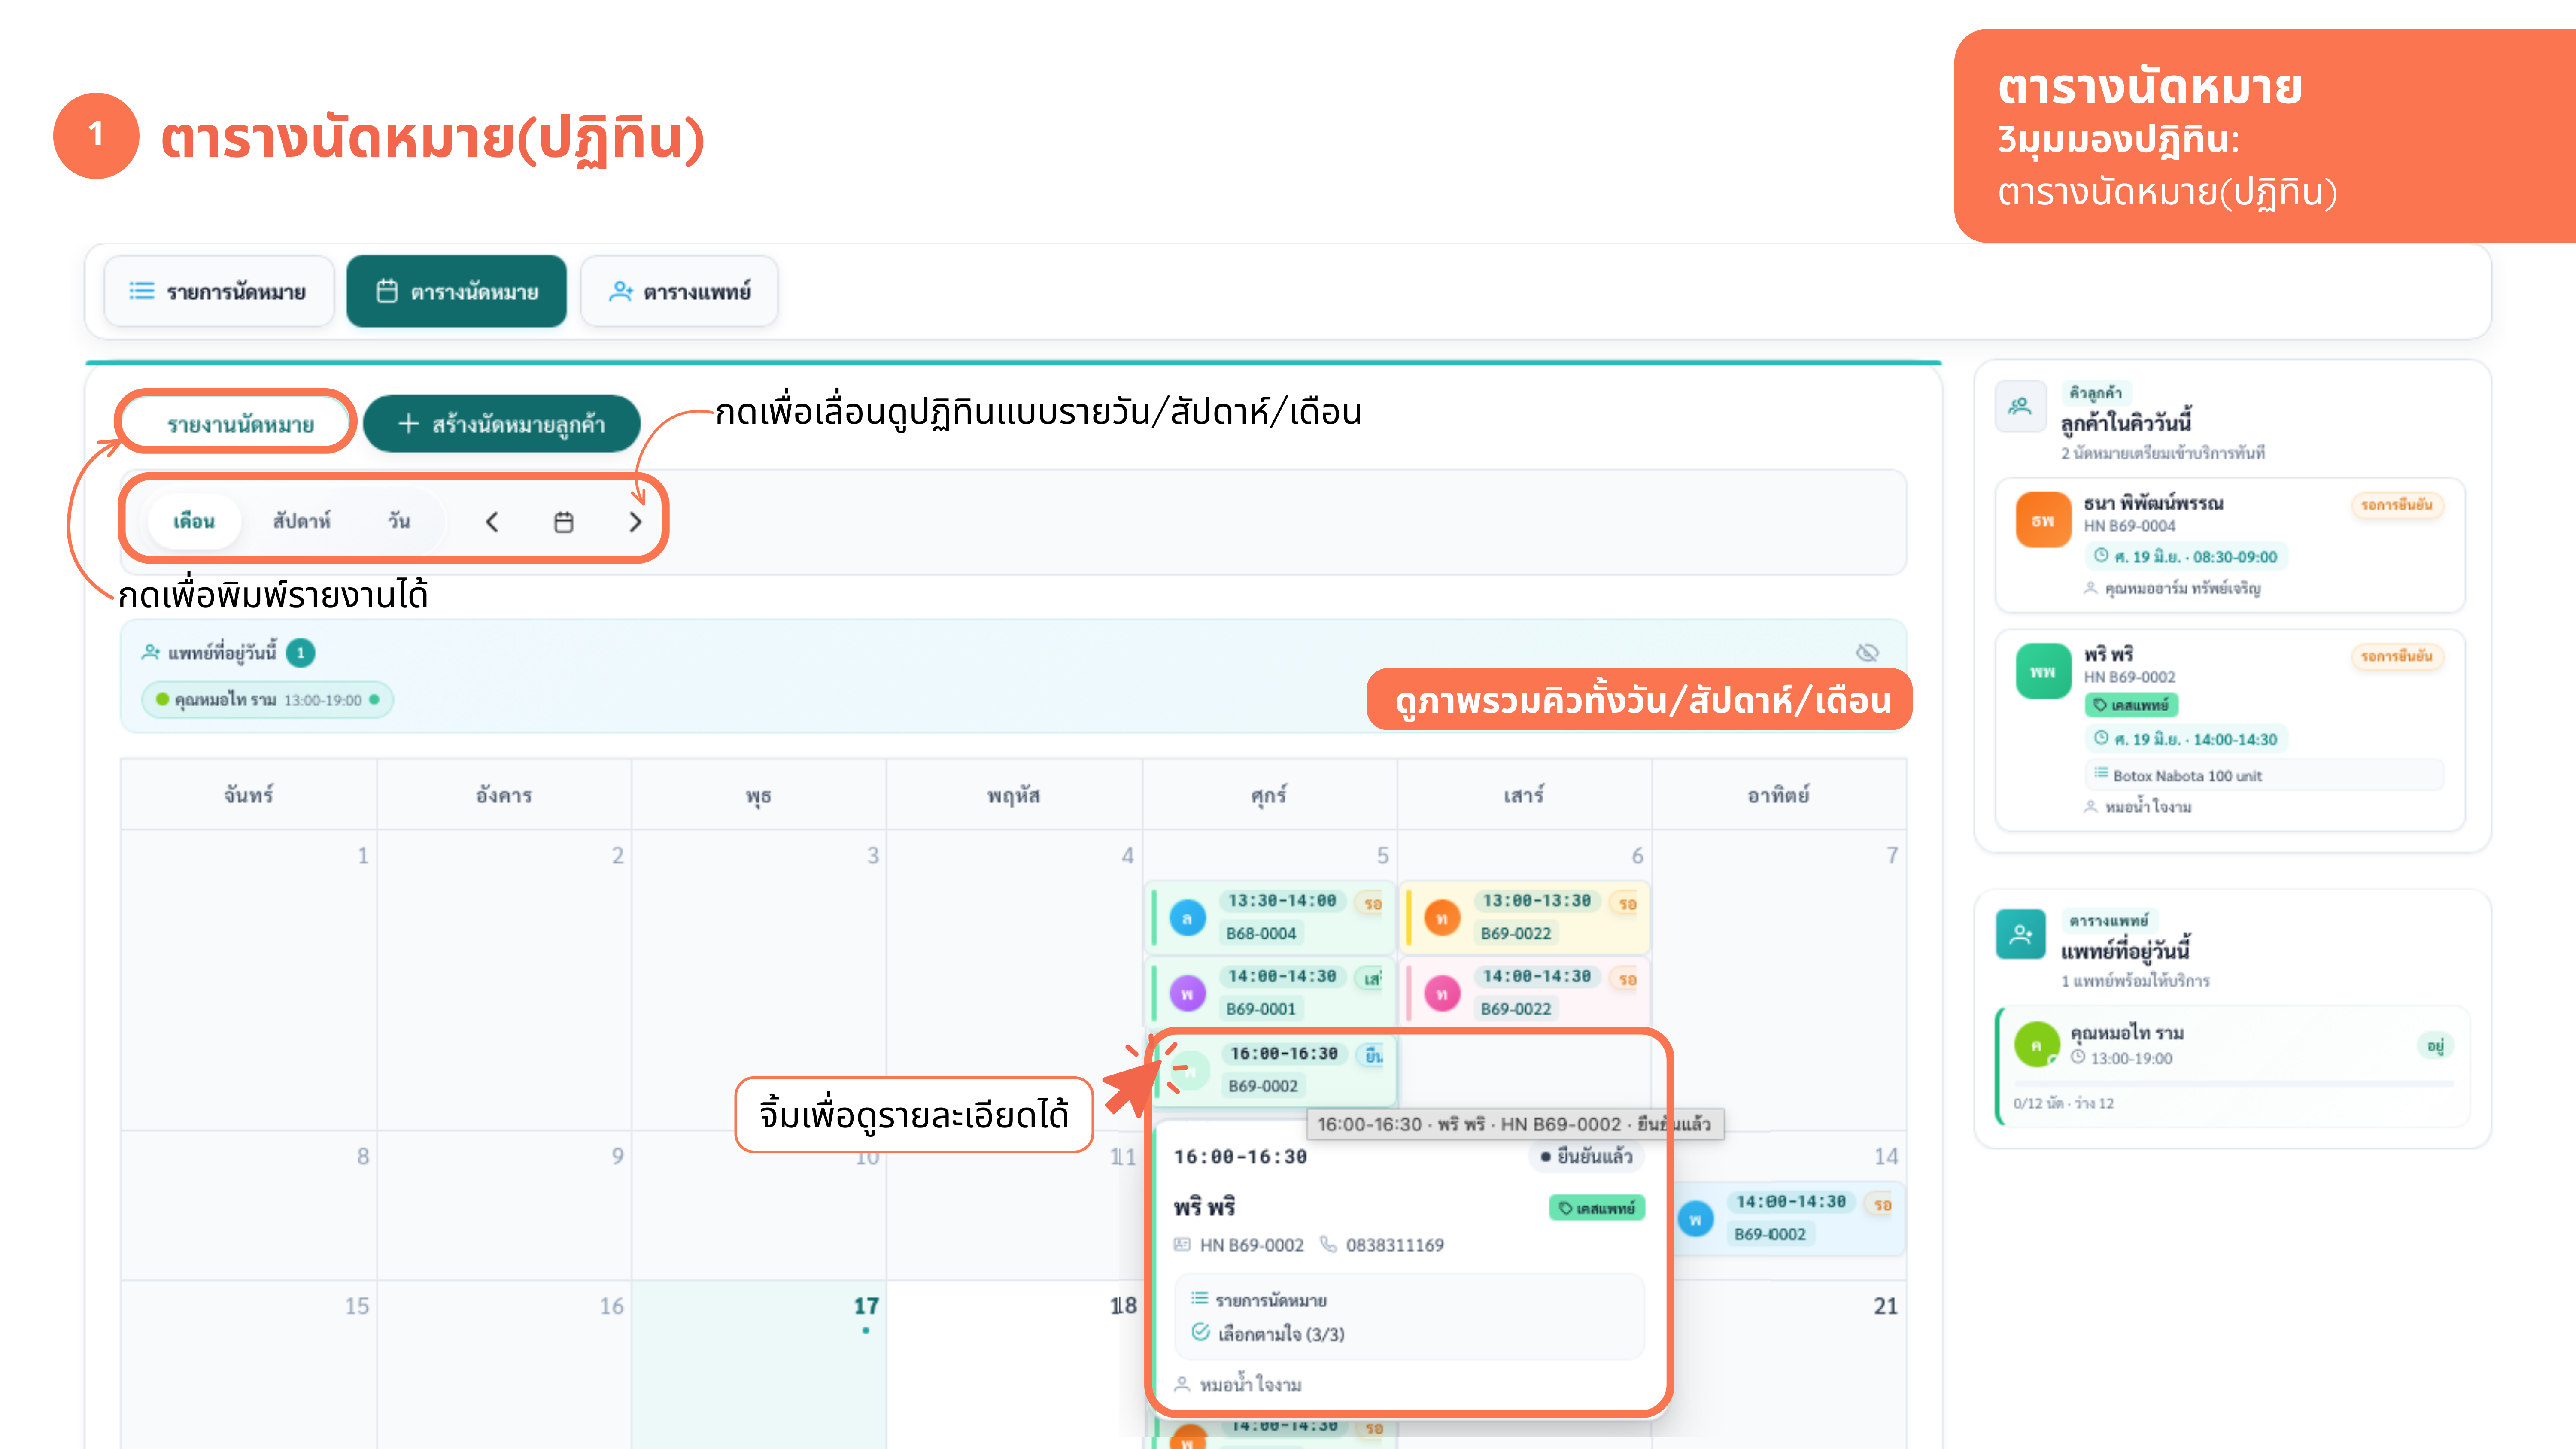
Task: Click the ศุกร์ Friday column header
Action: tap(1269, 795)
